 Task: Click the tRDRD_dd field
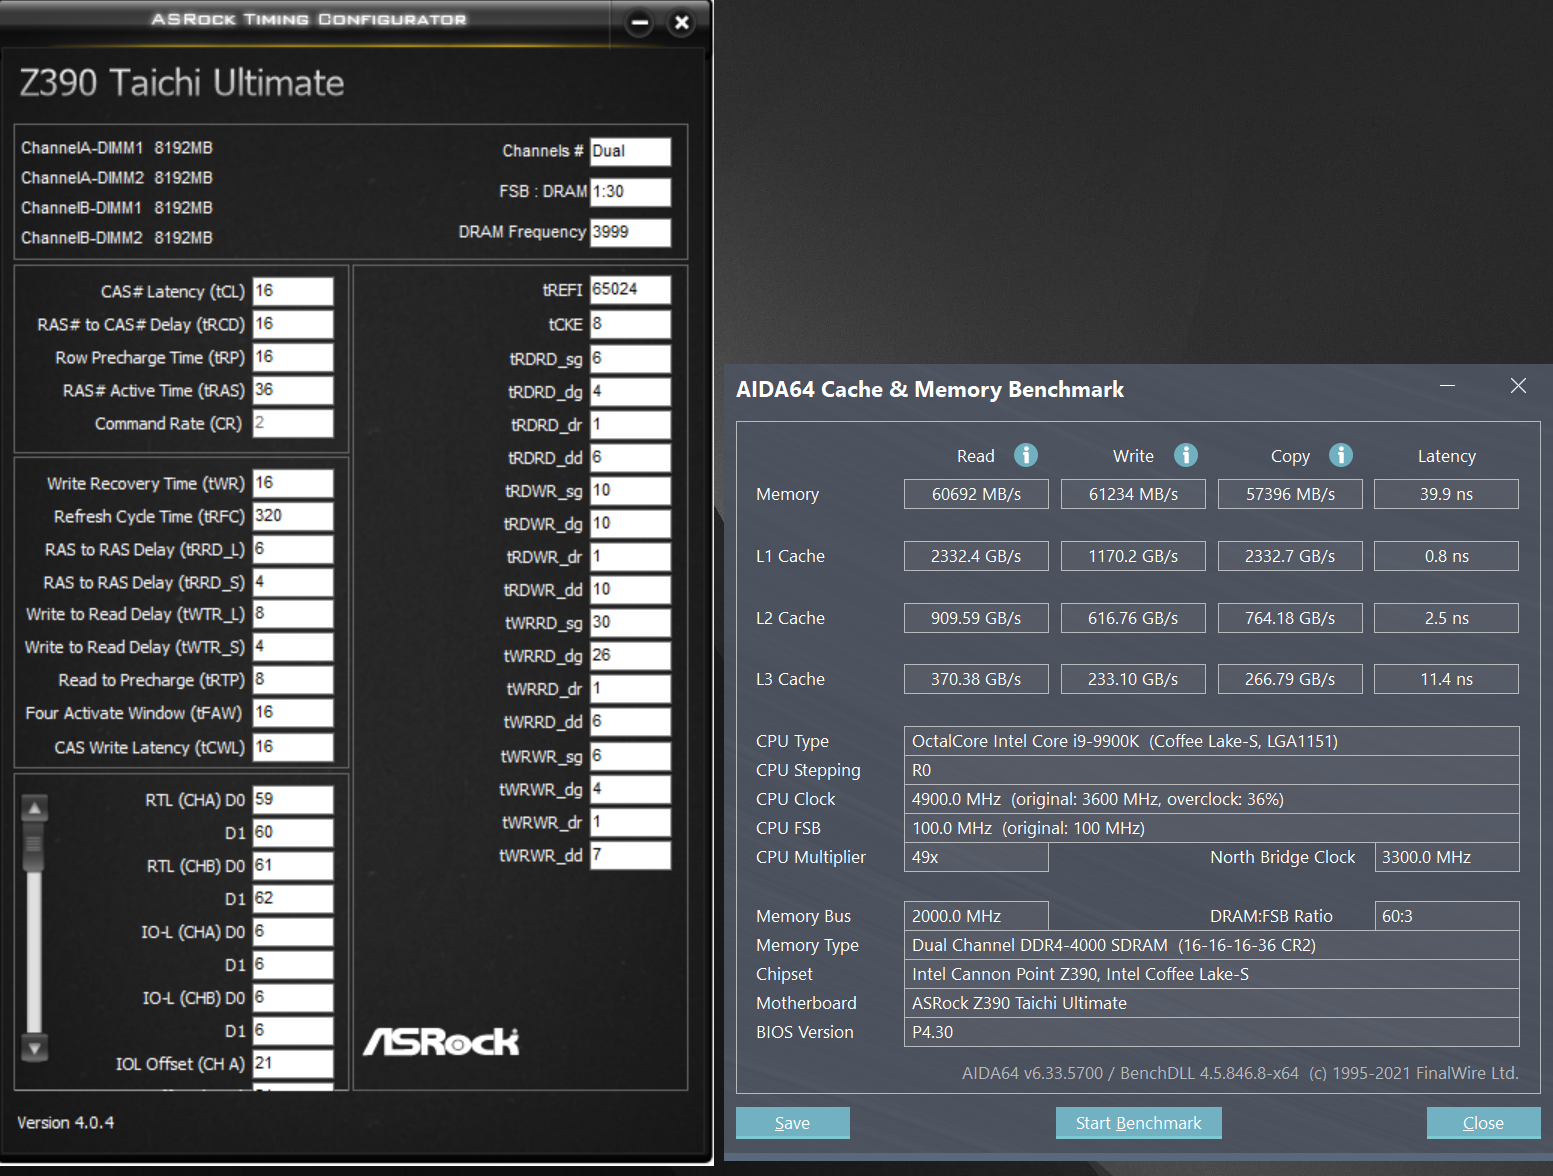(631, 458)
